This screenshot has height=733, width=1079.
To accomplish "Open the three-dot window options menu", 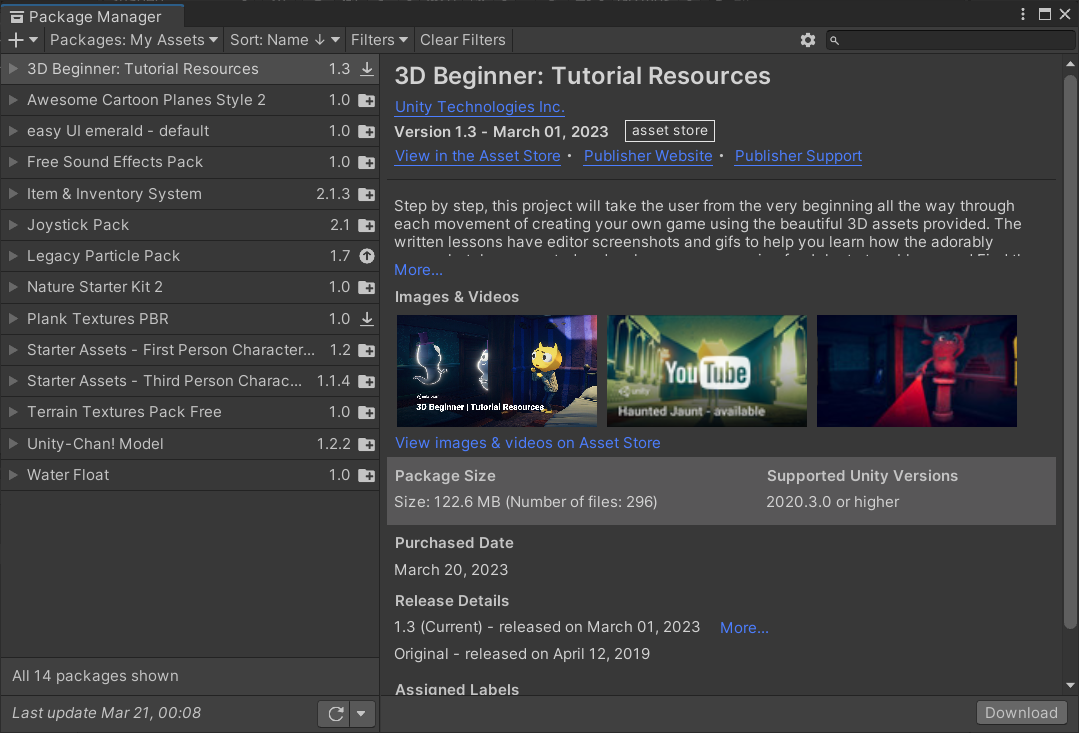I will coord(1023,14).
